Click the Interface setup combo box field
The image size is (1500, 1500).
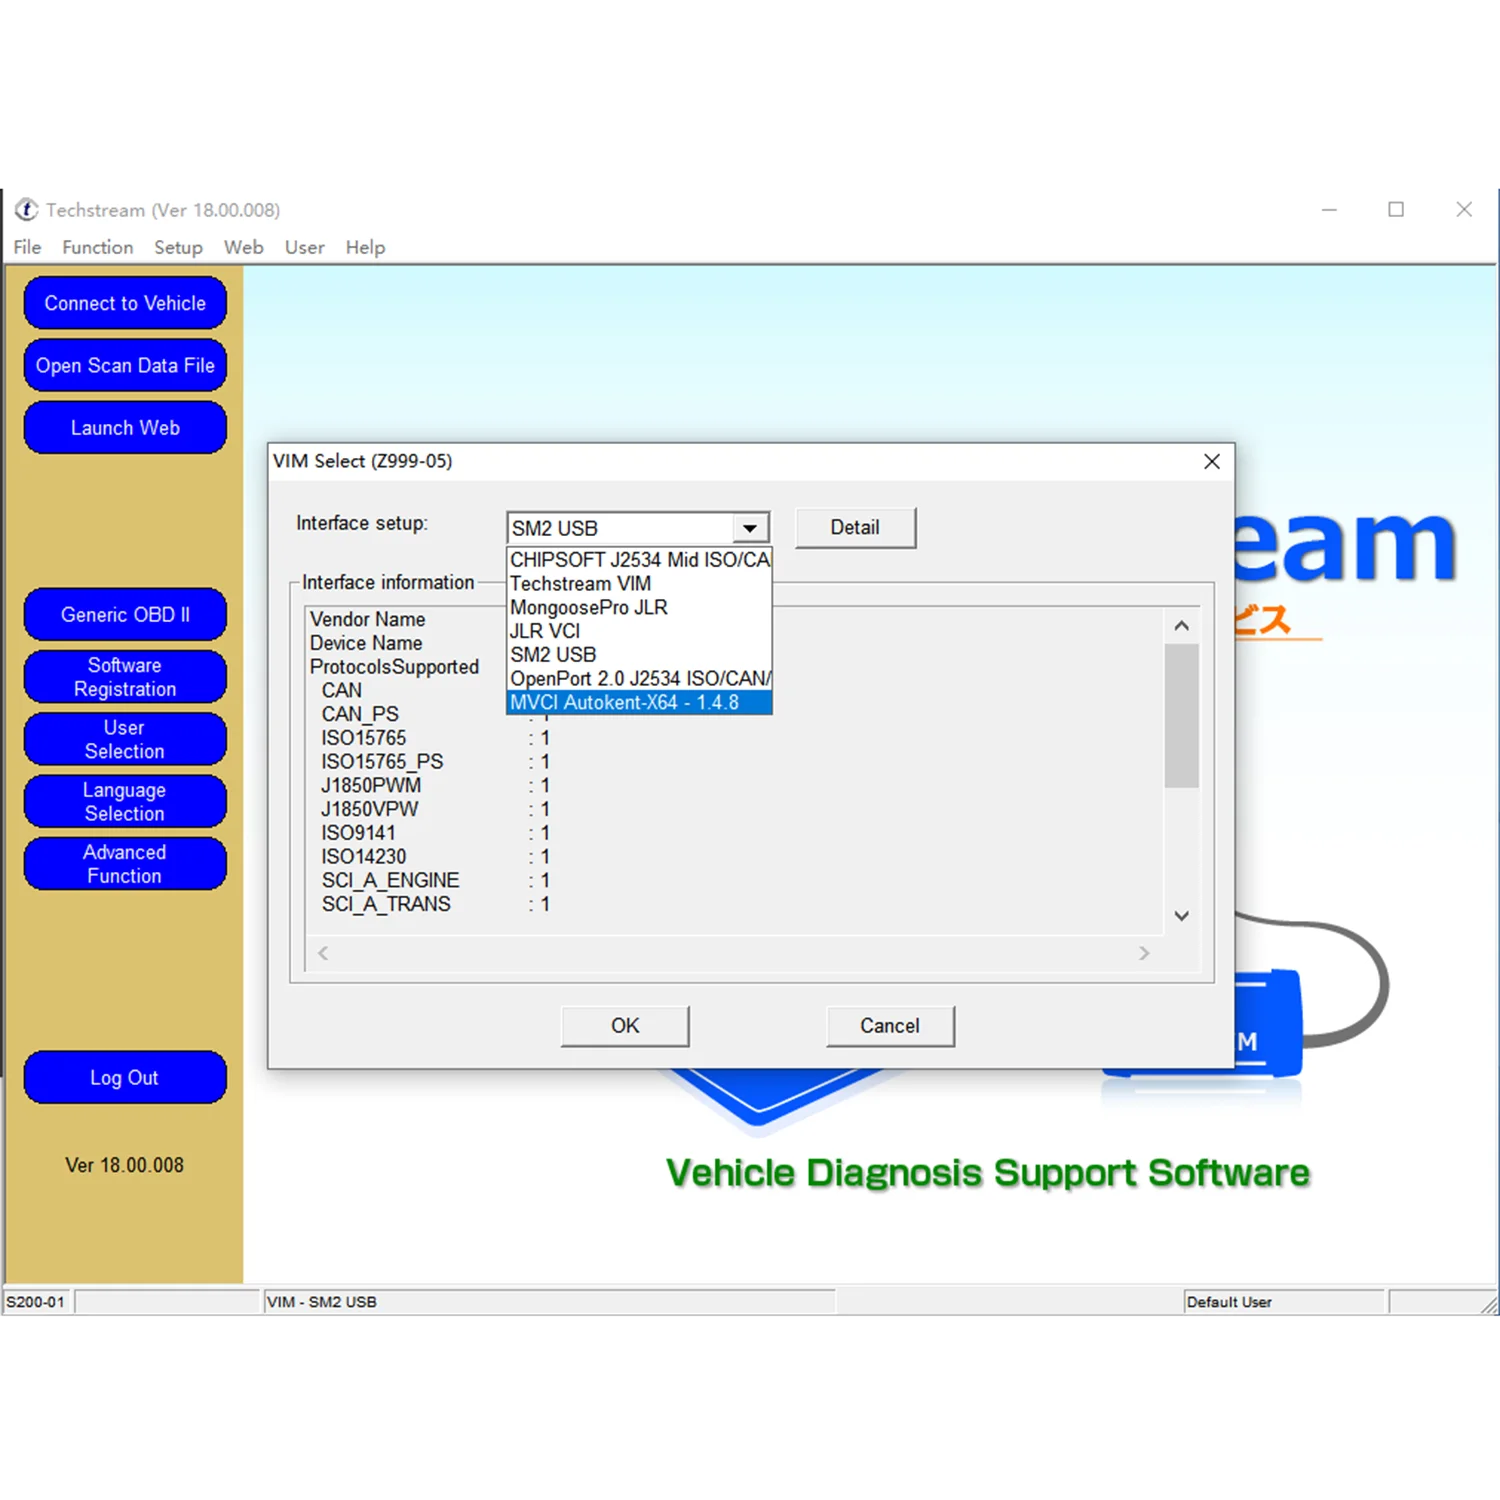(638, 528)
